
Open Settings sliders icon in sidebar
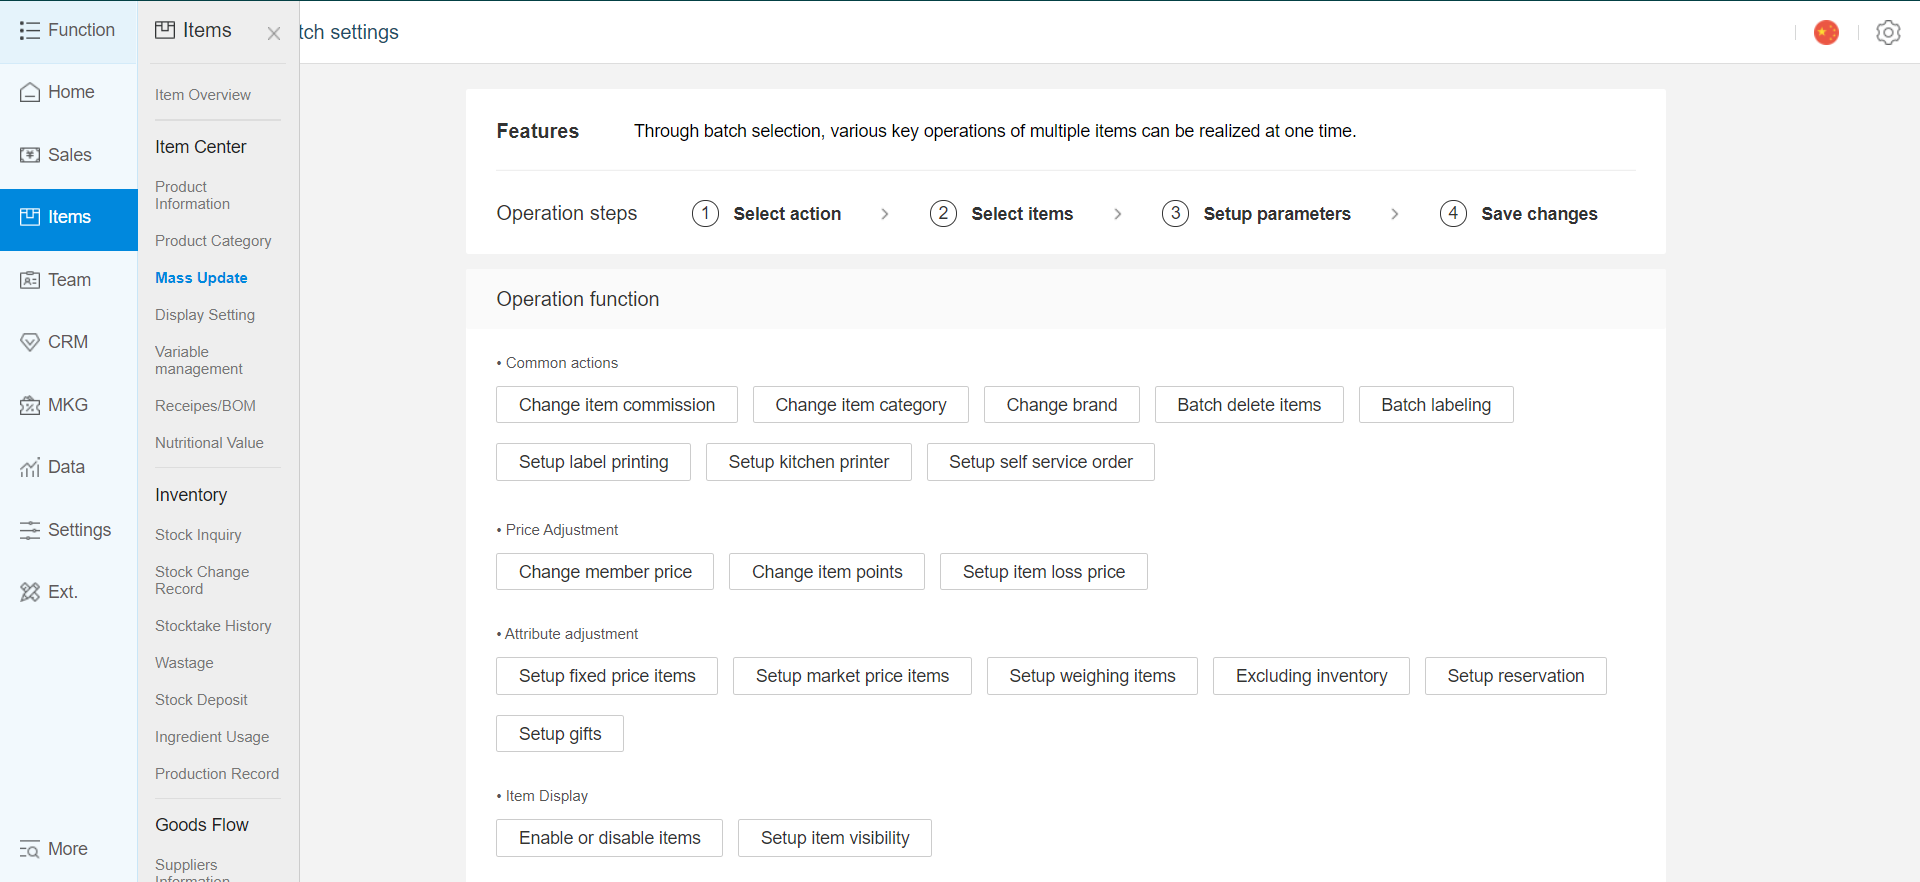pyautogui.click(x=30, y=530)
